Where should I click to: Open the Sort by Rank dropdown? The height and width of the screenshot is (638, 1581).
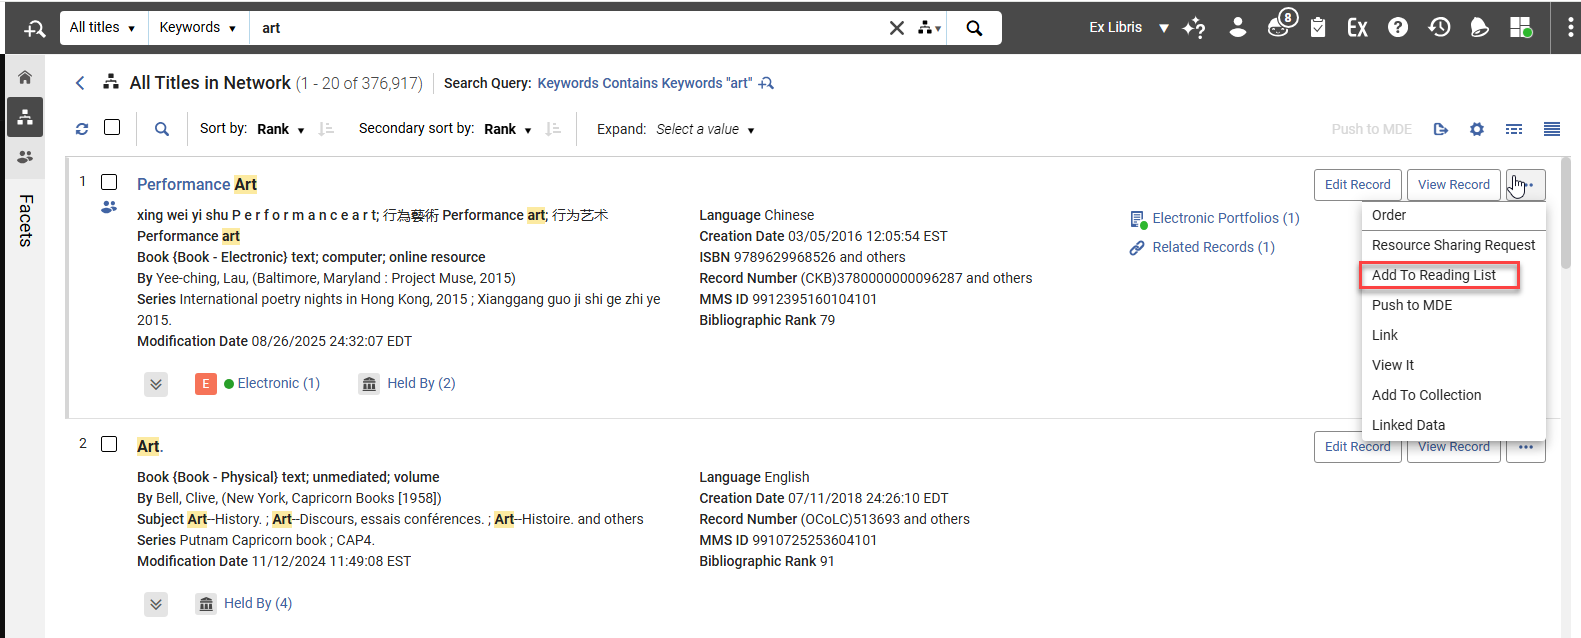280,129
